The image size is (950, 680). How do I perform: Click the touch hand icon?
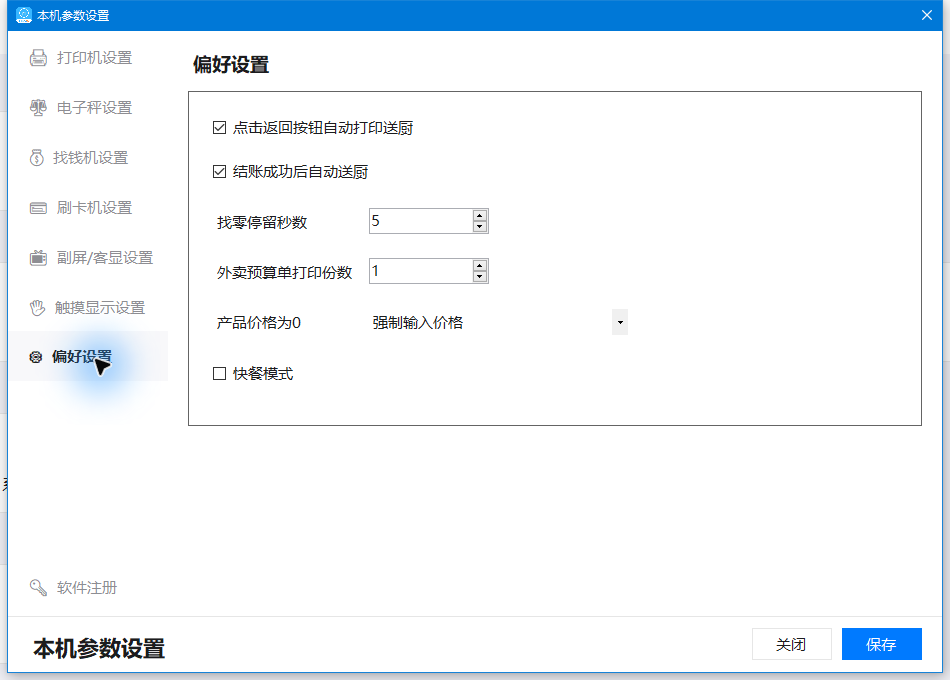38,308
